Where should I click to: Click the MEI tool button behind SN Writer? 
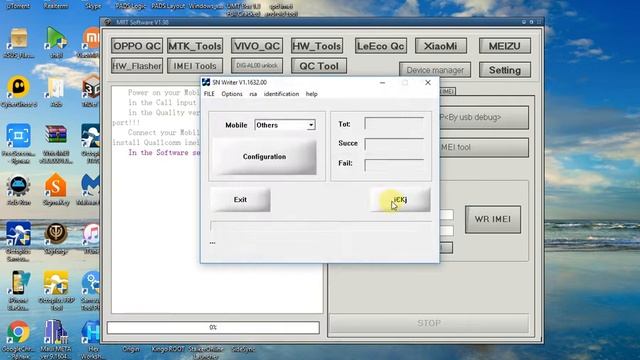coord(484,147)
